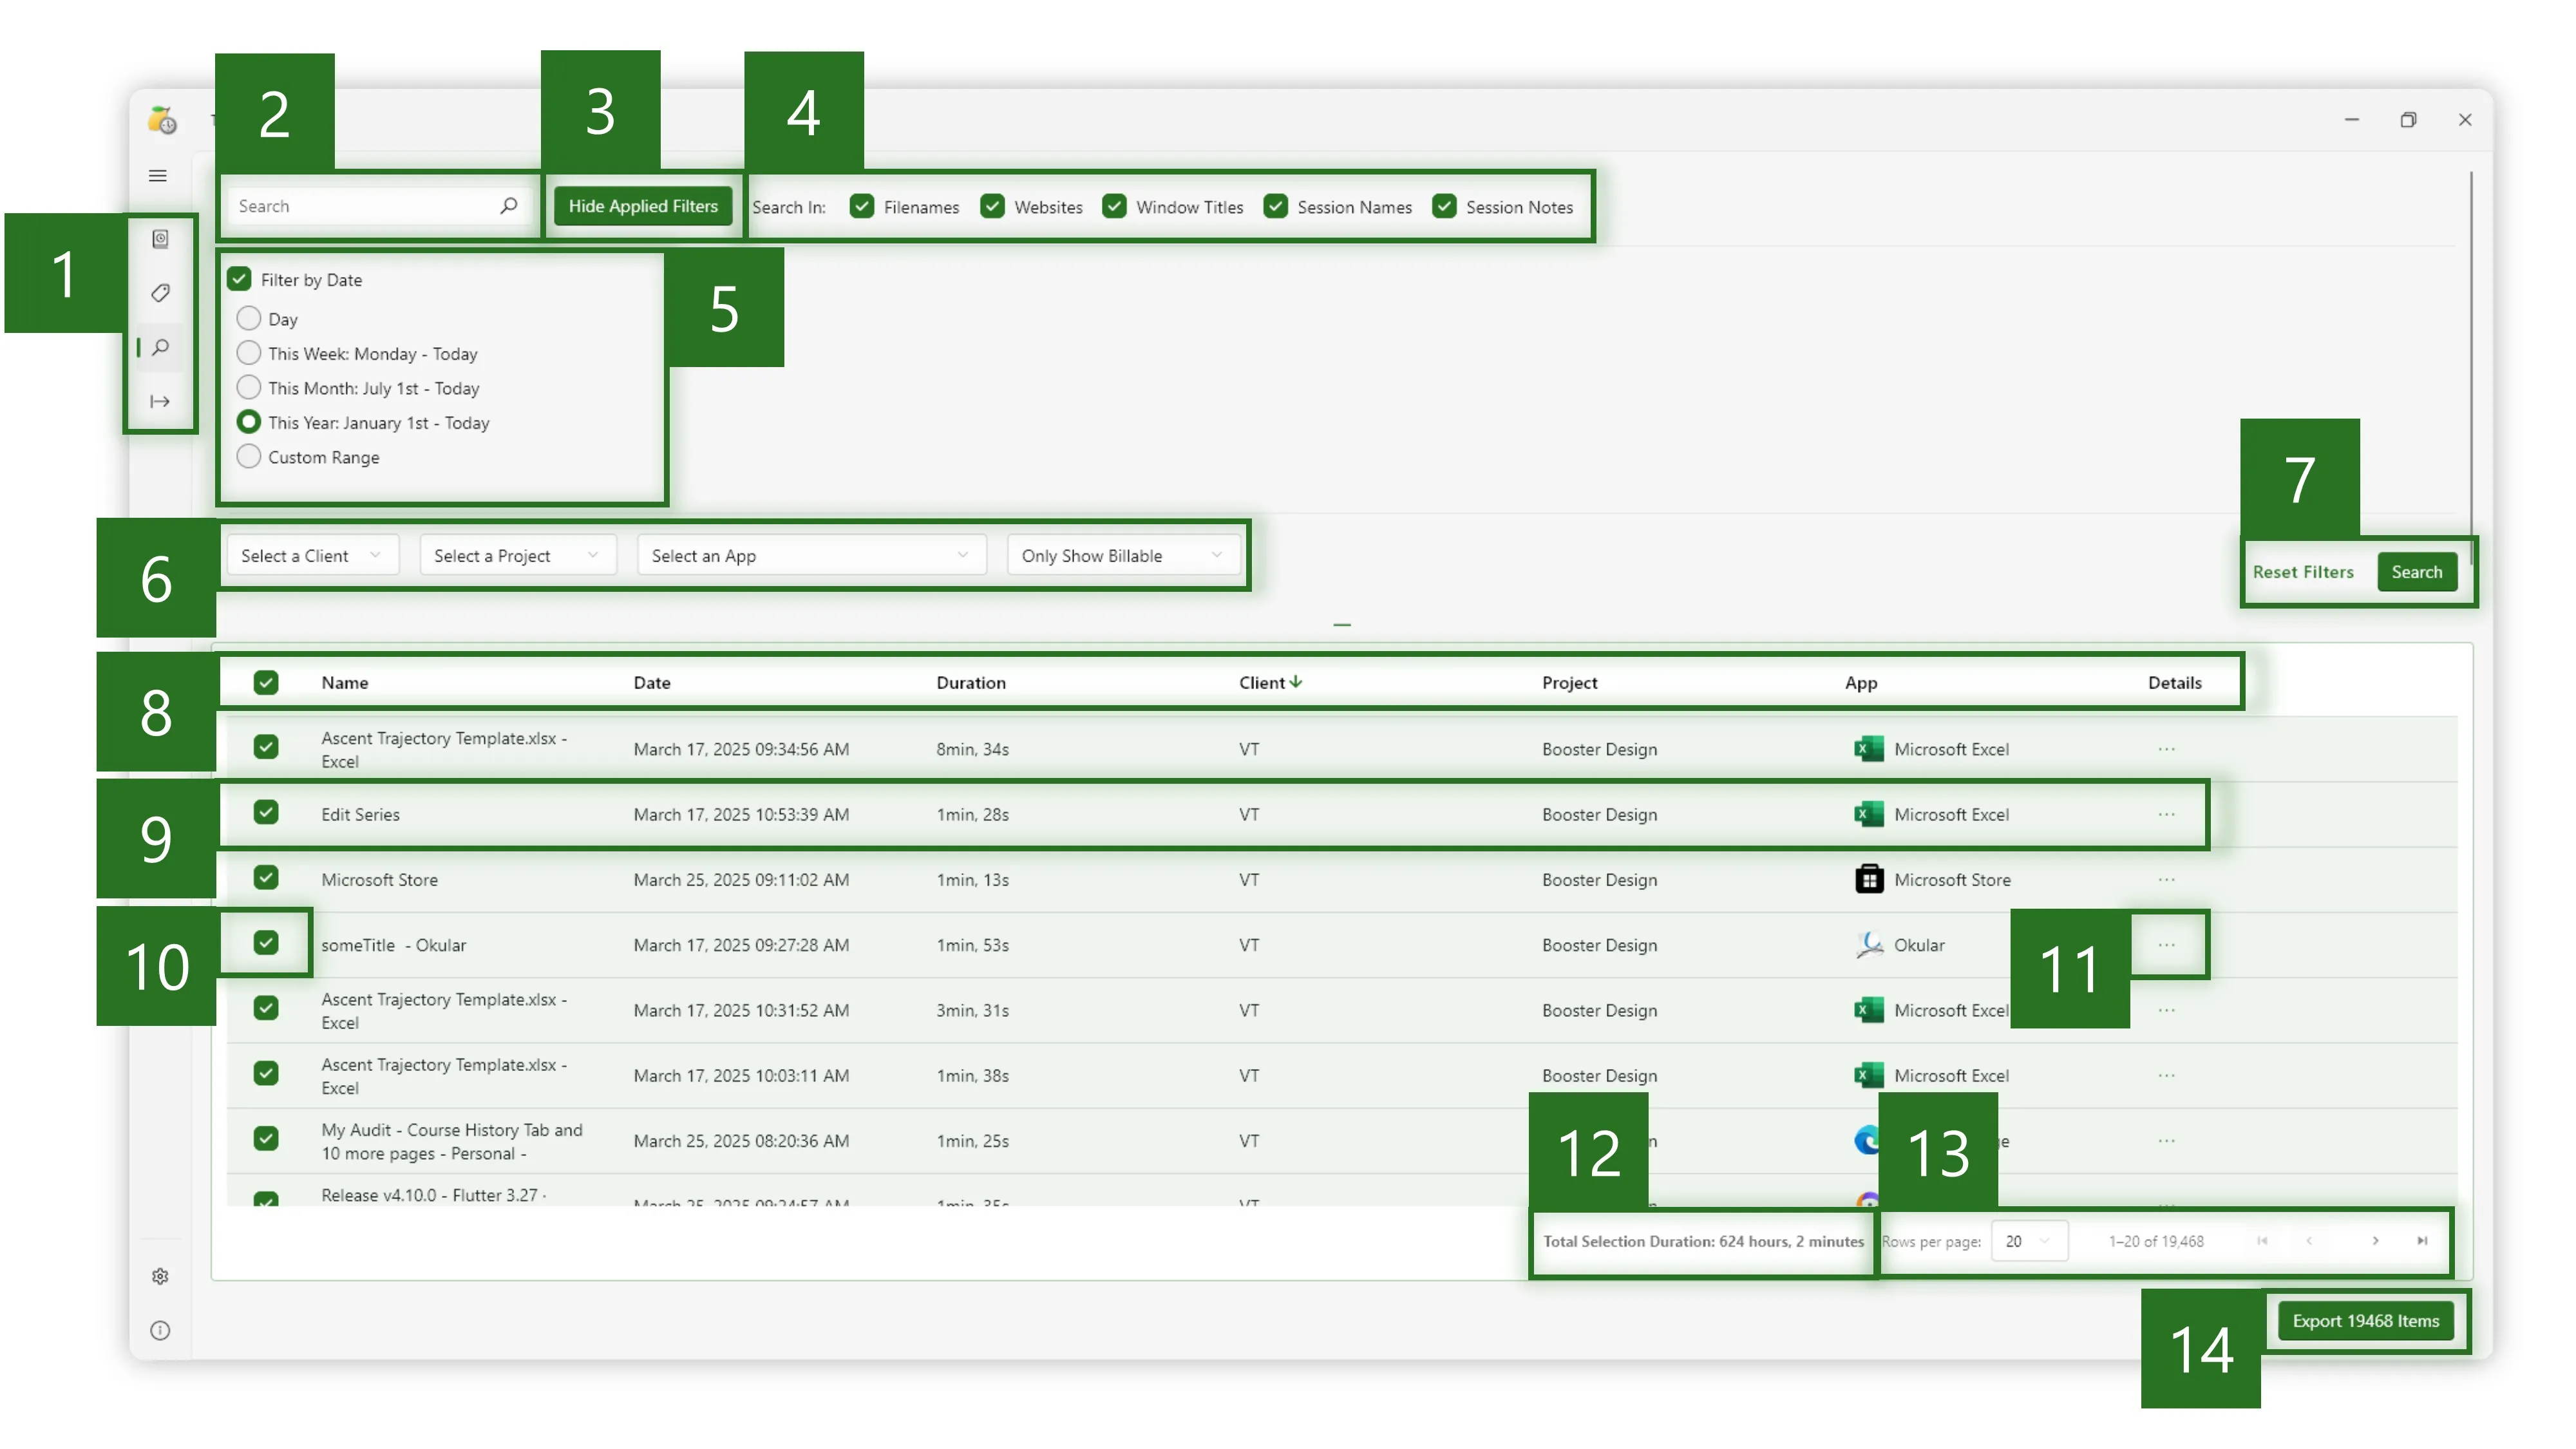Open the search view in the sidebar
This screenshot has width=2576, height=1449.
pyautogui.click(x=160, y=347)
